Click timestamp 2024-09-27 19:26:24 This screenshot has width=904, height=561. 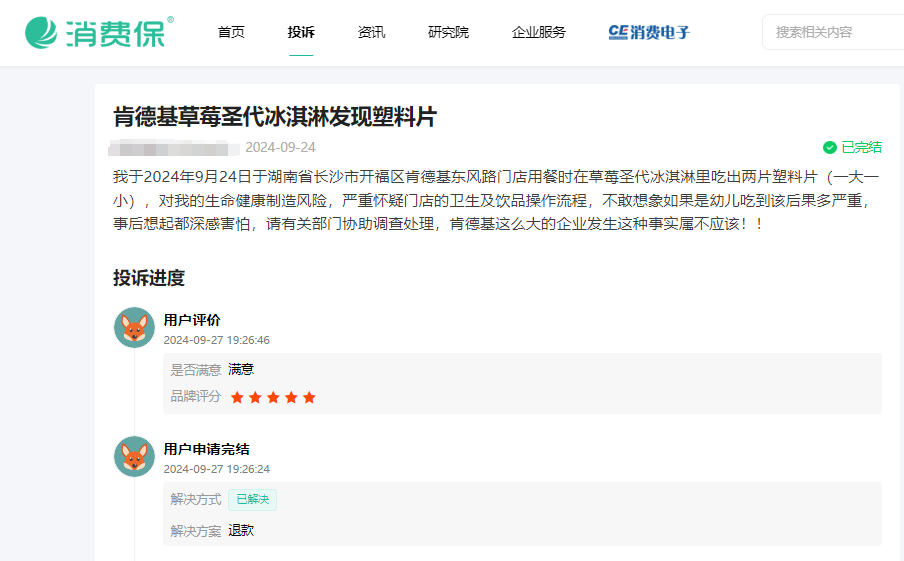[217, 469]
